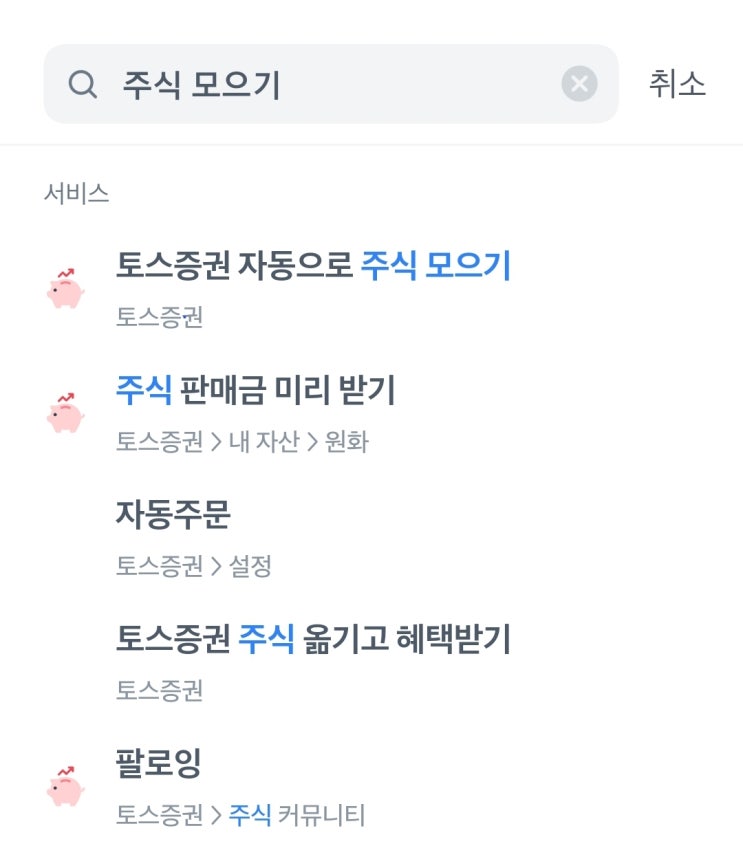Click 토스증권 subtitle under 옮기고 혜택받기
The width and height of the screenshot is (743, 848).
(159, 690)
